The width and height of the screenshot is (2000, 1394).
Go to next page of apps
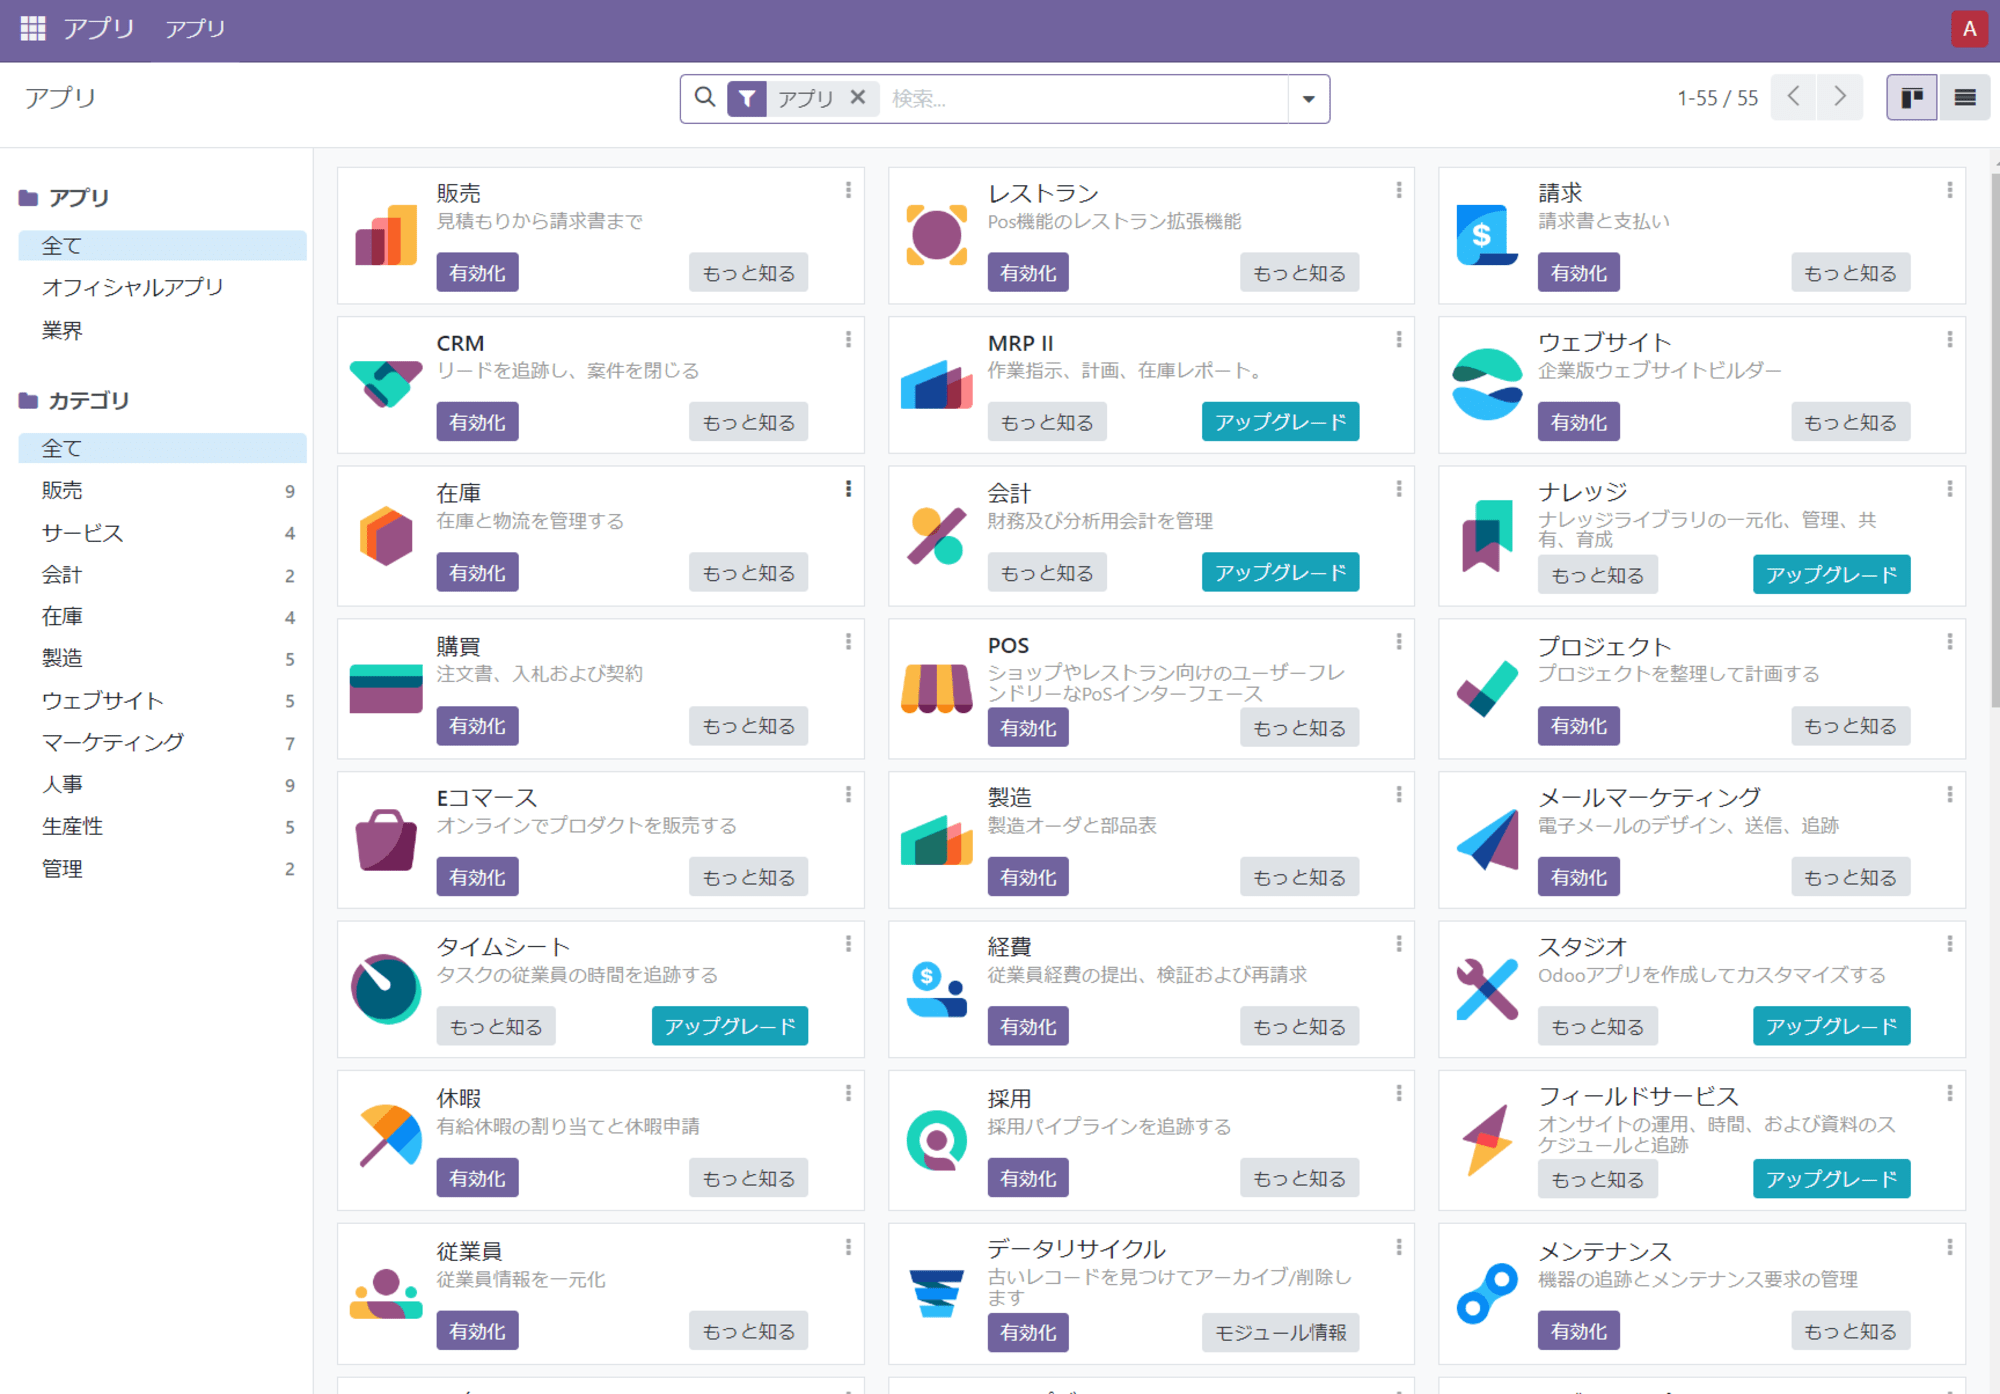pyautogui.click(x=1840, y=97)
